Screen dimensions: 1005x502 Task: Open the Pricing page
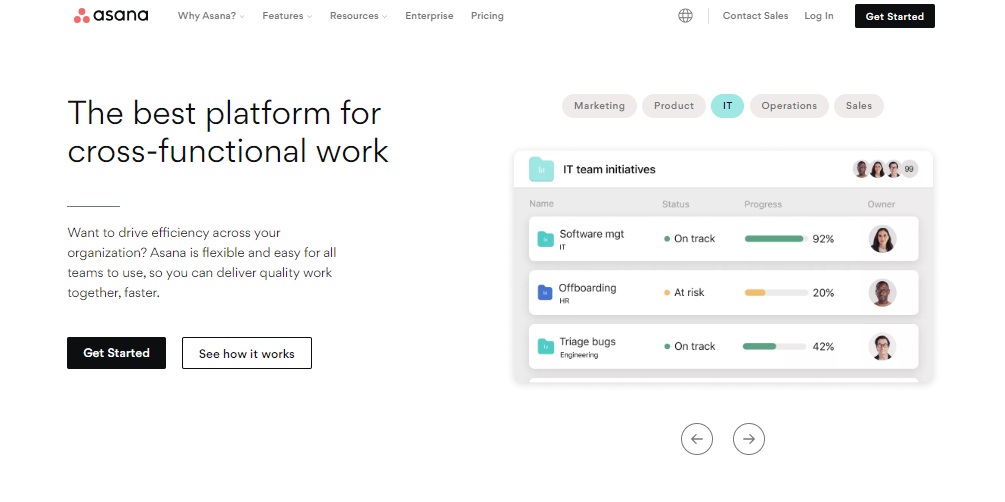[487, 16]
